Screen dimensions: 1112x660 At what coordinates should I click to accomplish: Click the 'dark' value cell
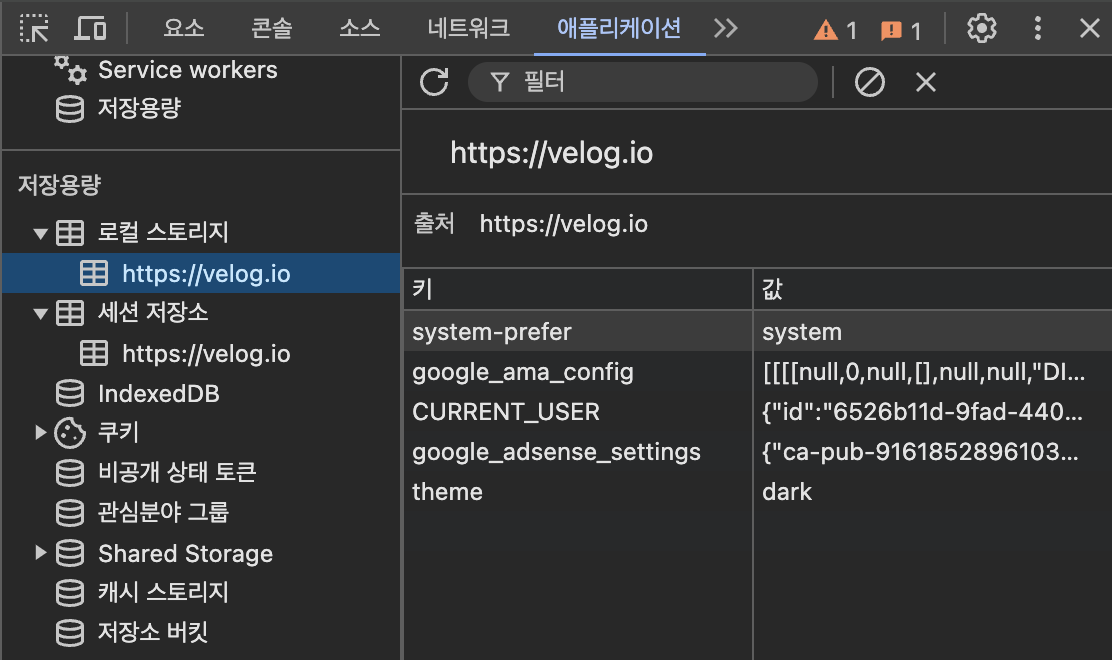point(932,492)
